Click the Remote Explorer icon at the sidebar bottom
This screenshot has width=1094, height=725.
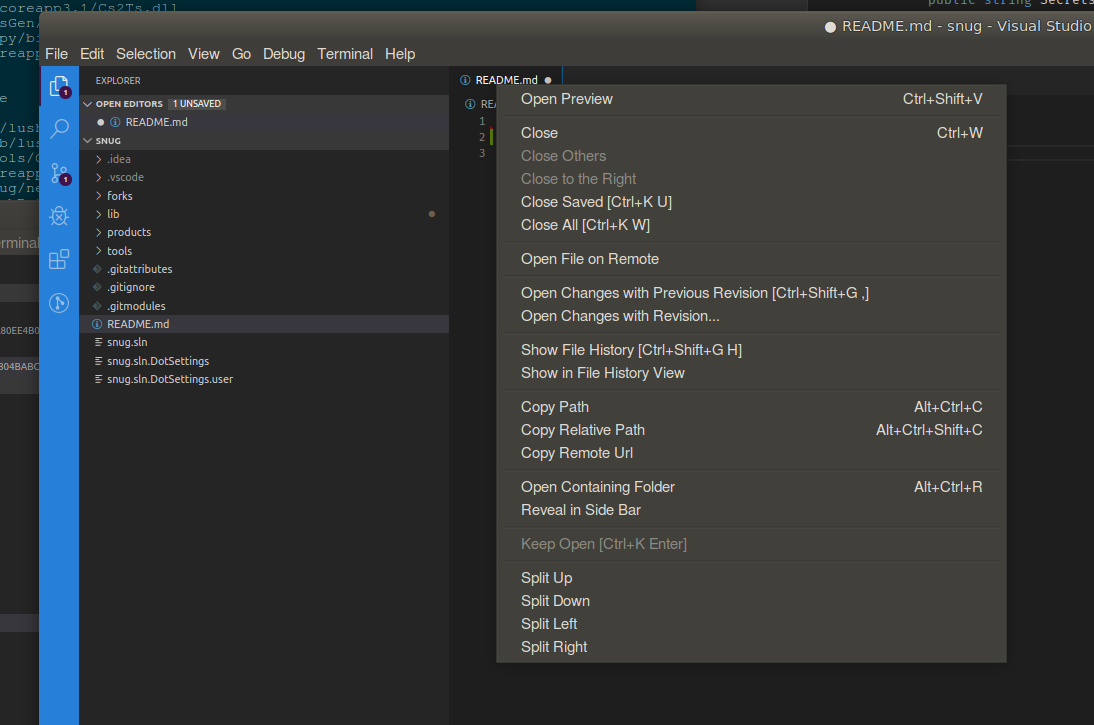[59, 305]
